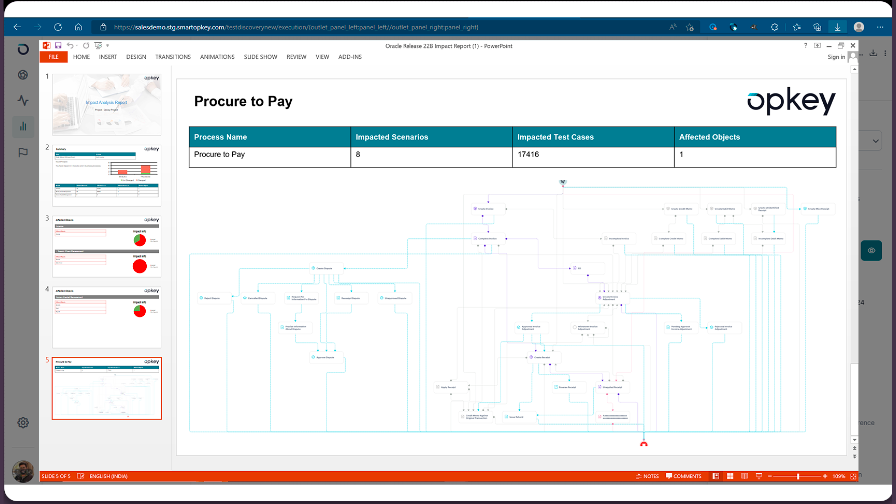Click the zoom out minus button

coord(770,476)
